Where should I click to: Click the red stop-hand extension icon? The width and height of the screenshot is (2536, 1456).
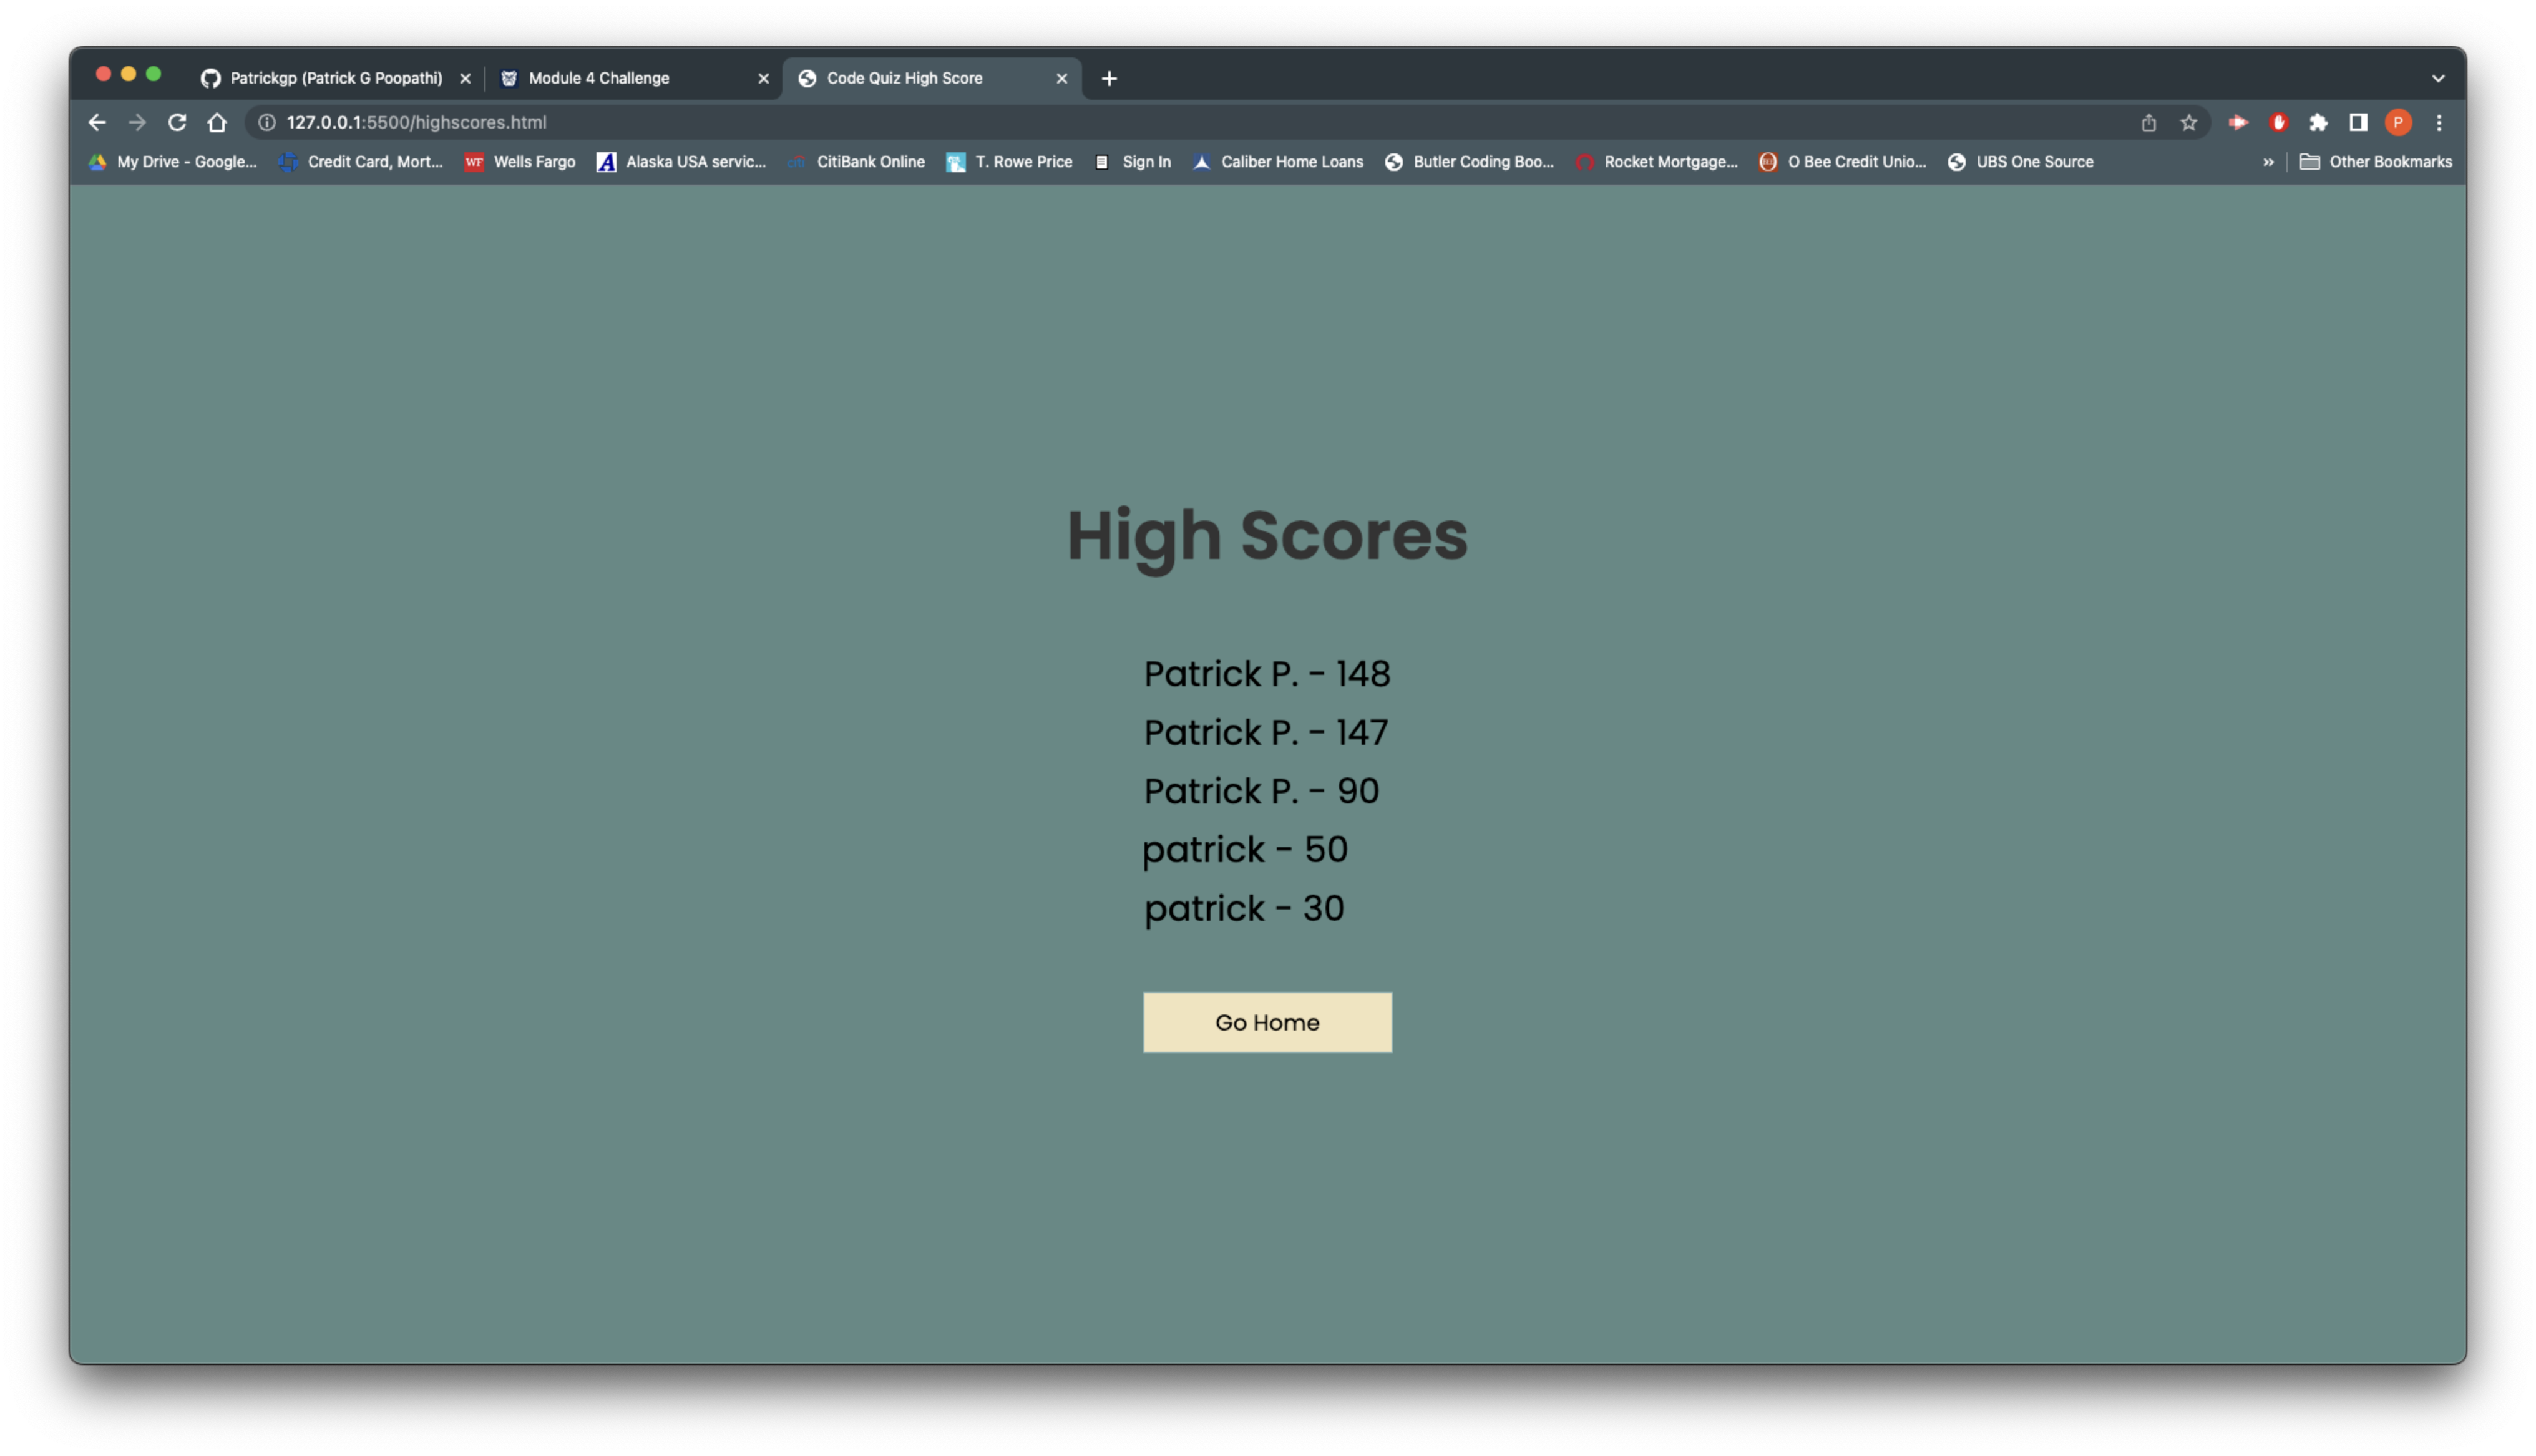[x=2279, y=122]
